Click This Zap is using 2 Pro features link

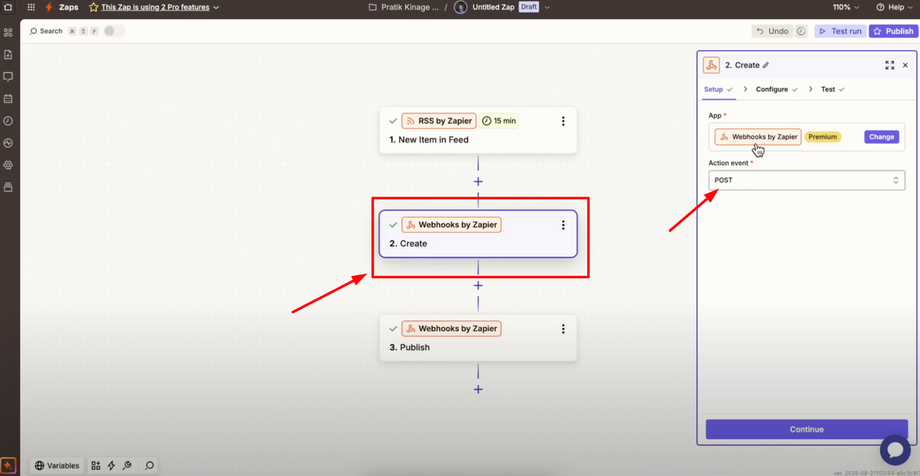[x=155, y=7]
